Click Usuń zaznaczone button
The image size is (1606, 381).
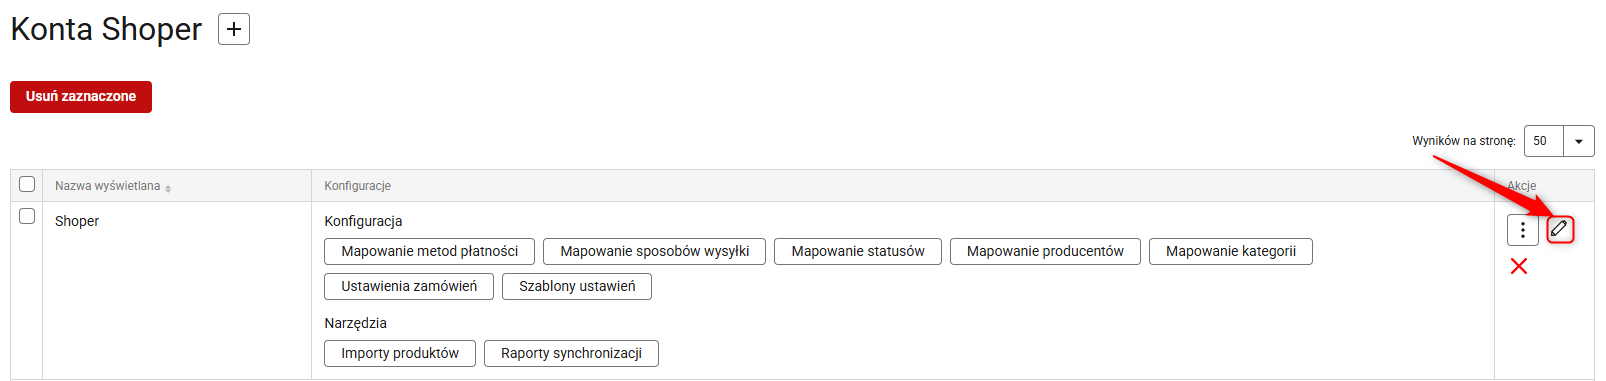pyautogui.click(x=81, y=97)
